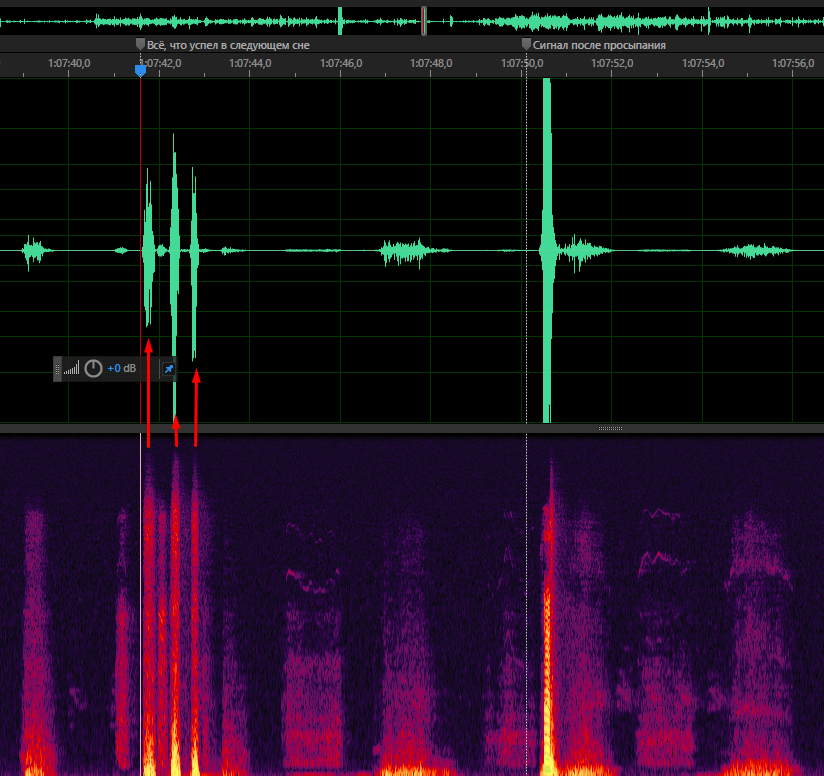Click the 1:07:52,0 ruler label
The width and height of the screenshot is (824, 776).
point(612,64)
